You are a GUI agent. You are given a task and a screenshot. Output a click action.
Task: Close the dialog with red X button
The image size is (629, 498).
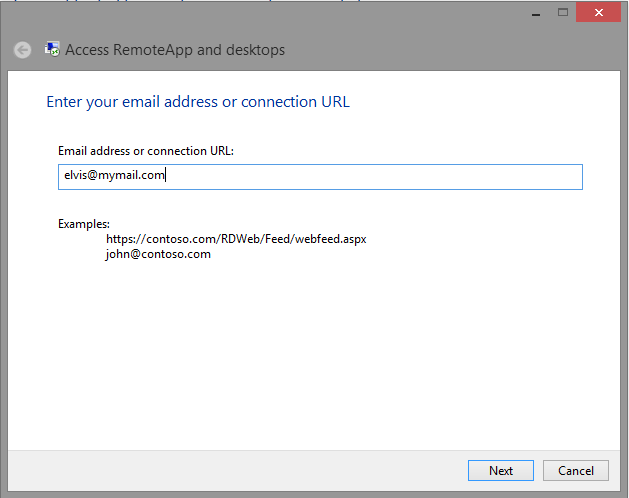[599, 12]
